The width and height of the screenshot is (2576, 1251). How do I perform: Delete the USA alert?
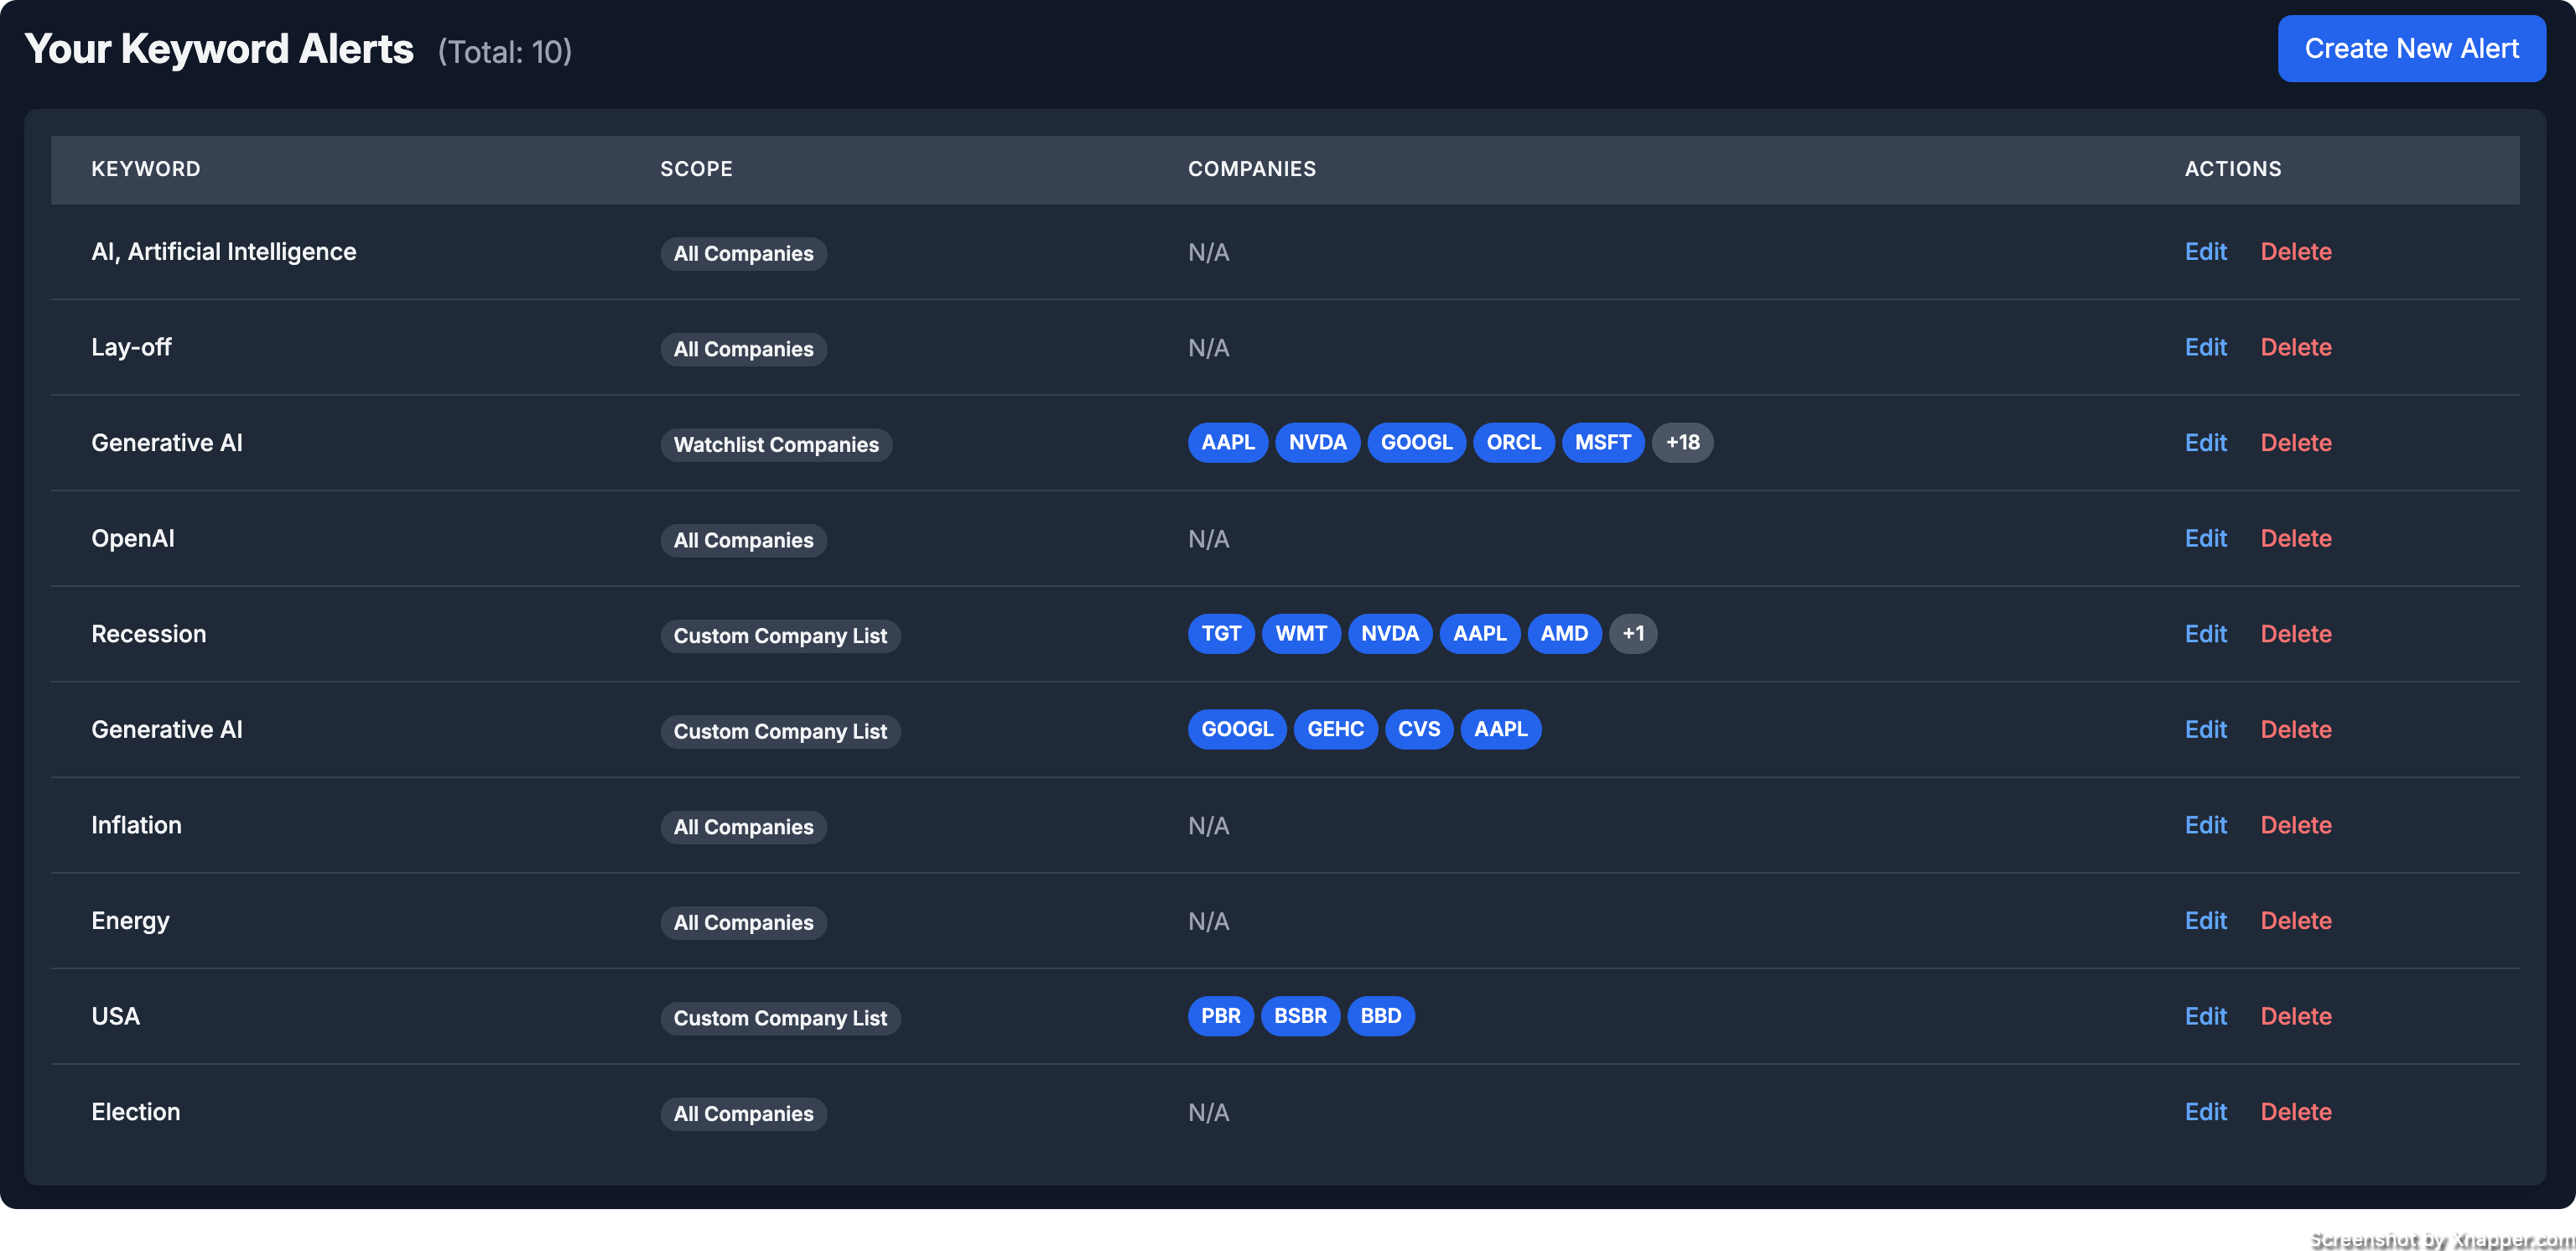[x=2295, y=1016]
